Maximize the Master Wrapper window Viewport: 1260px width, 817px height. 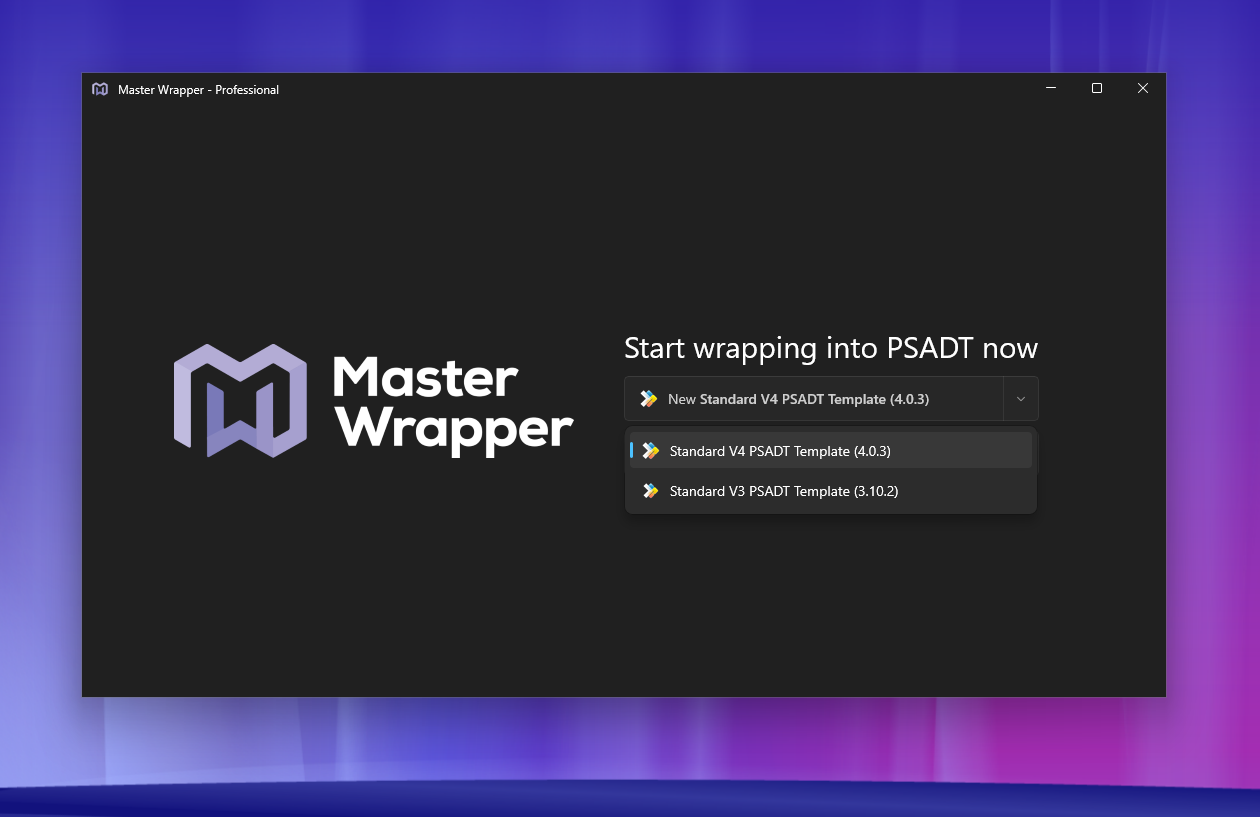(1097, 88)
